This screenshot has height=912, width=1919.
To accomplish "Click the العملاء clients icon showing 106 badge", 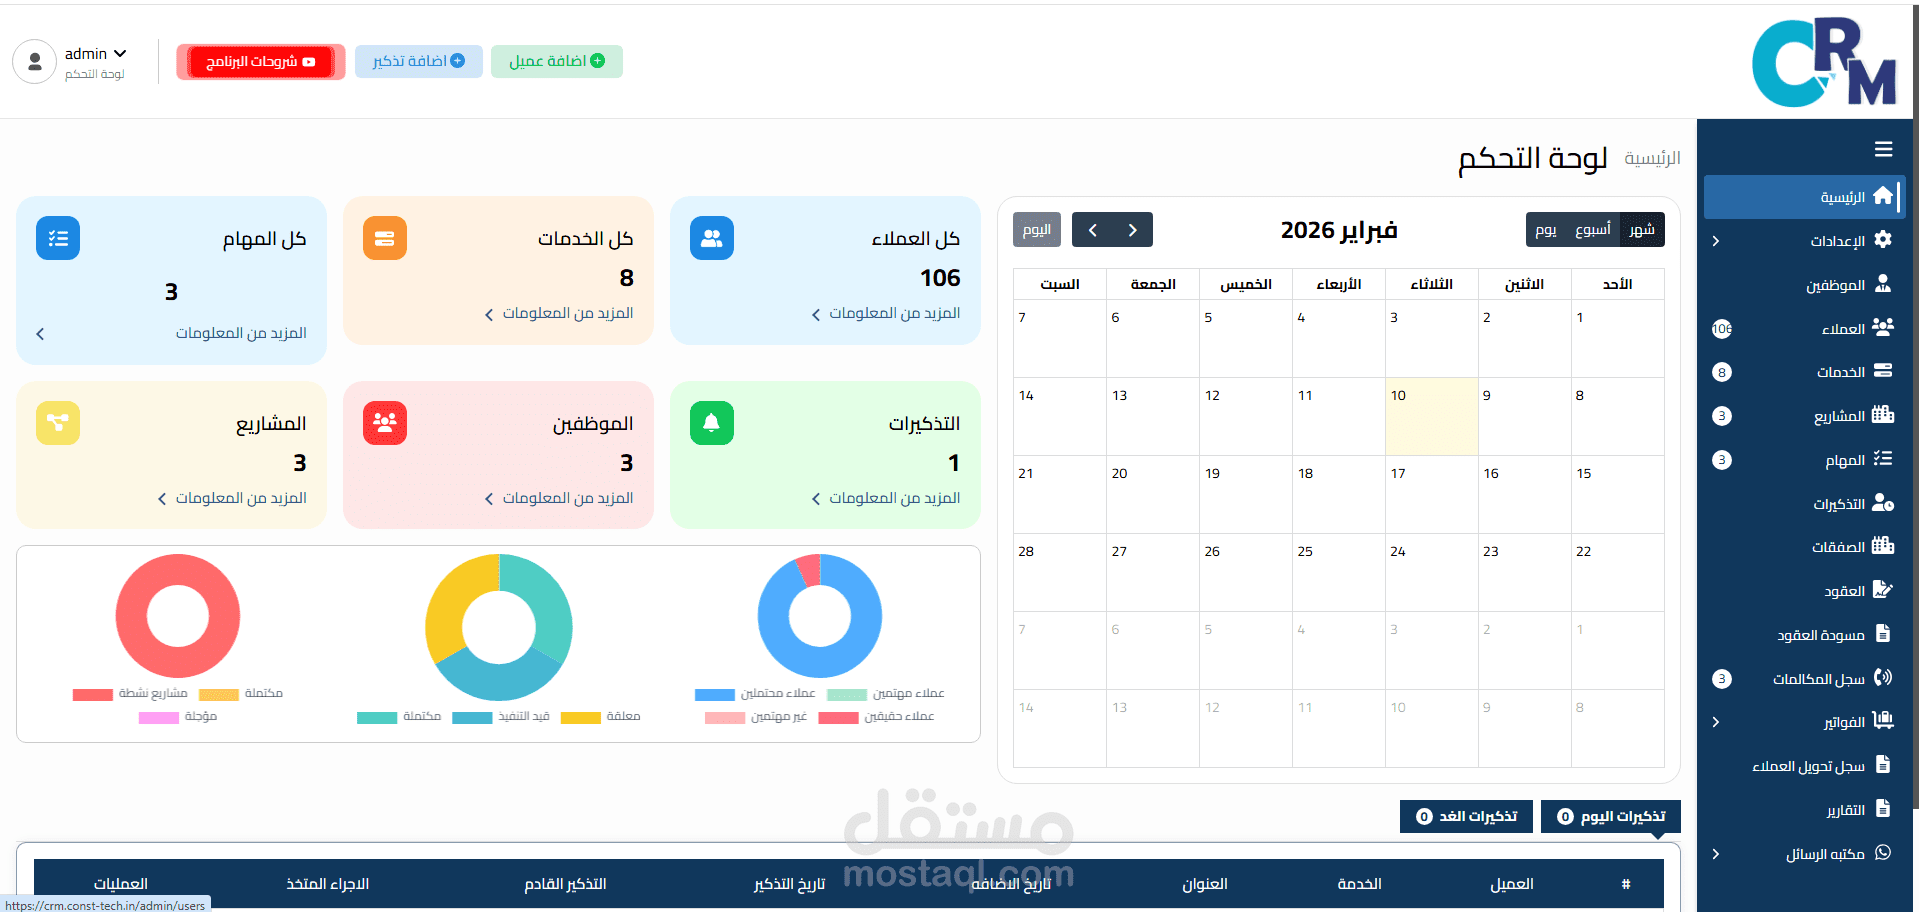I will coord(1882,328).
